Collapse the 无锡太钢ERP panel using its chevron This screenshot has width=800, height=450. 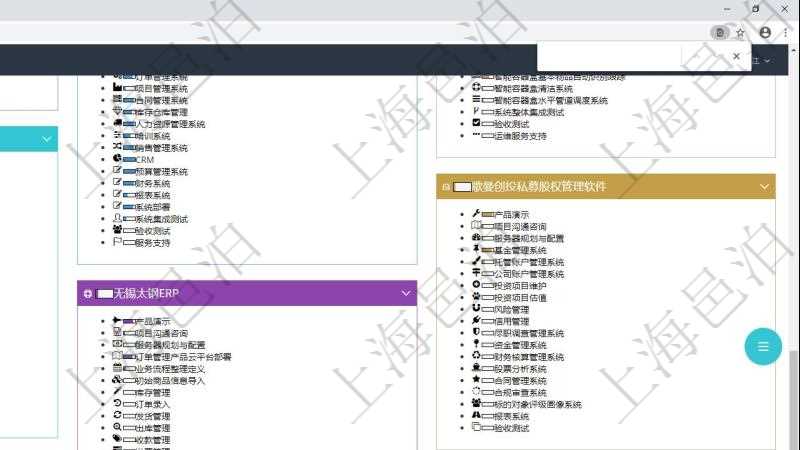click(406, 294)
